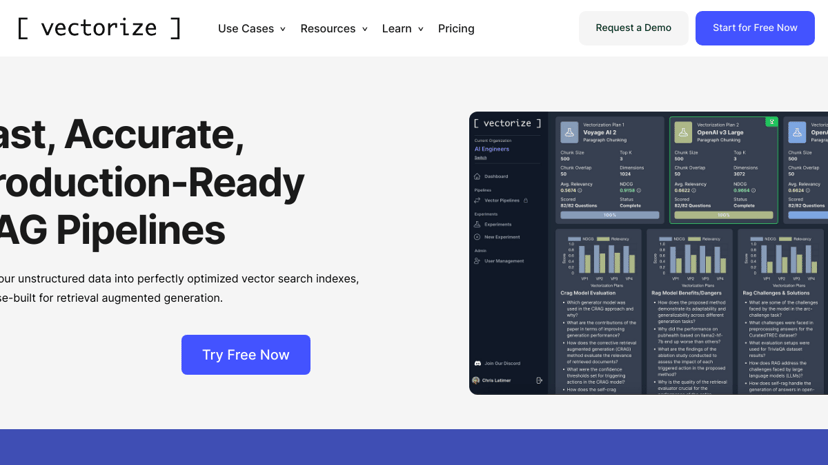Expand the Resources chevron arrow

click(x=364, y=29)
